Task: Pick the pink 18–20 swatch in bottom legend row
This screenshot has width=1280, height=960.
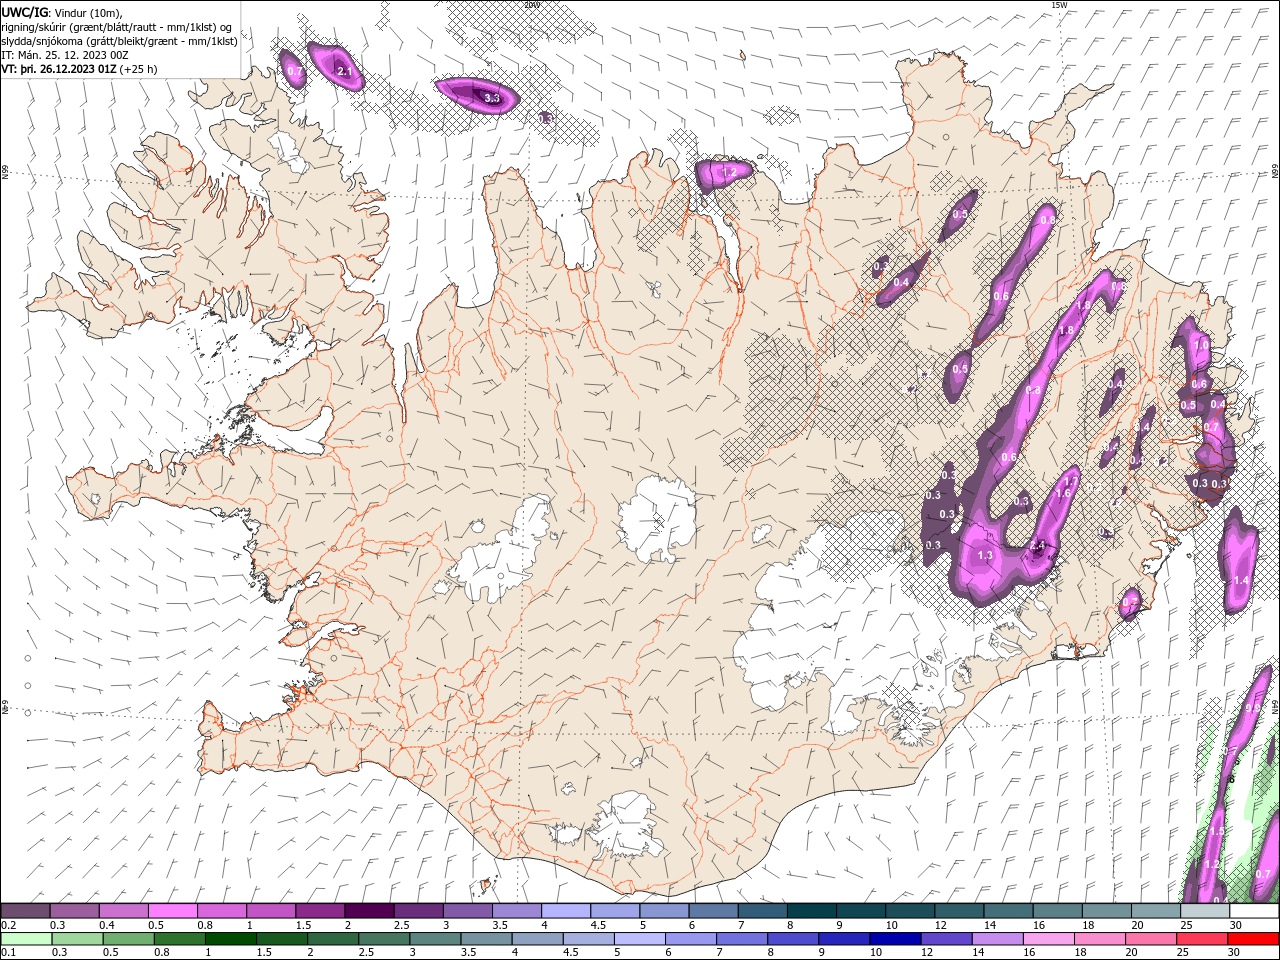Action: coord(1099,939)
